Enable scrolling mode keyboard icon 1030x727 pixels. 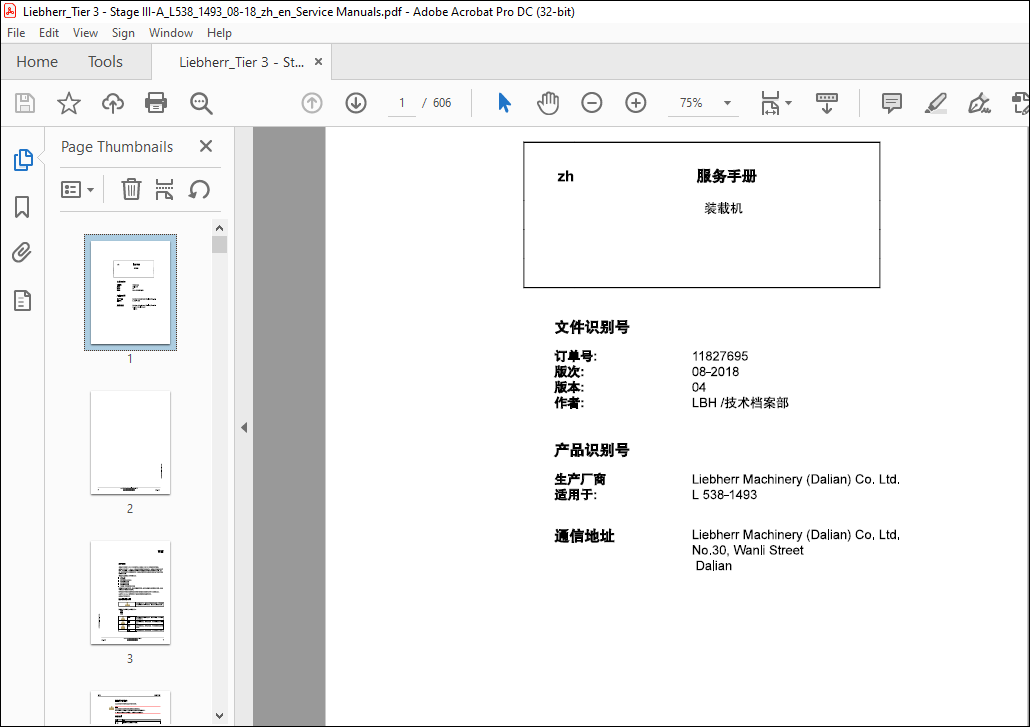826,103
